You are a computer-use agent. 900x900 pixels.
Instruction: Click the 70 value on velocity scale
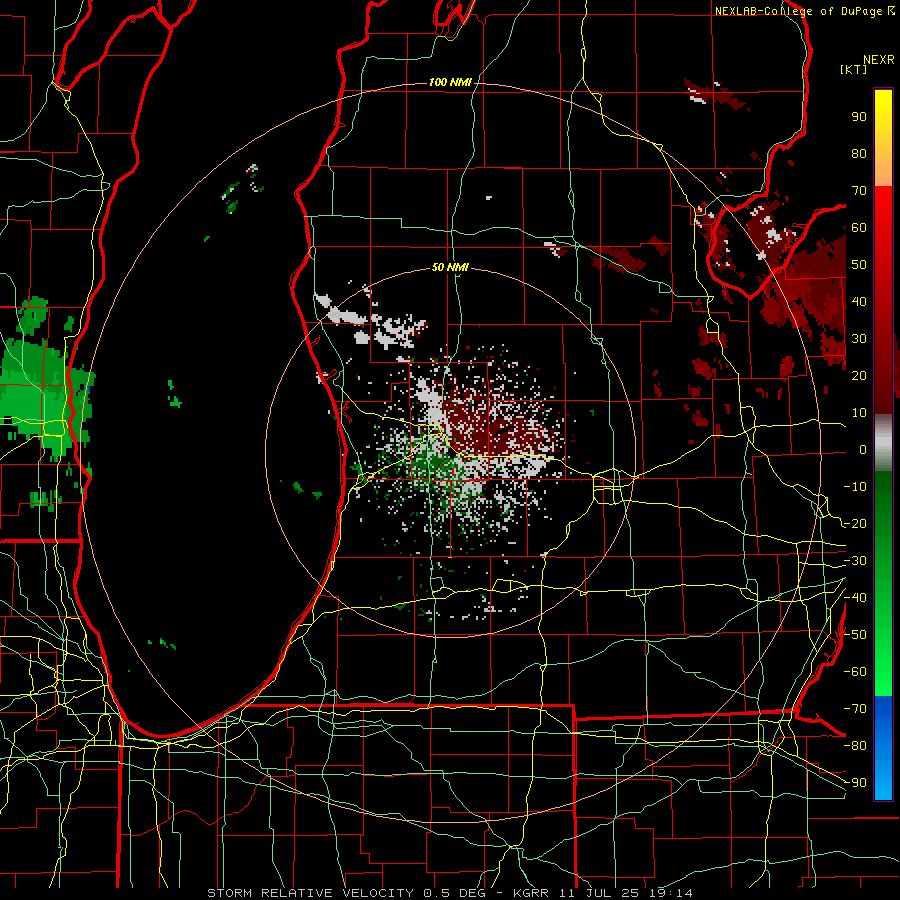pyautogui.click(x=859, y=191)
